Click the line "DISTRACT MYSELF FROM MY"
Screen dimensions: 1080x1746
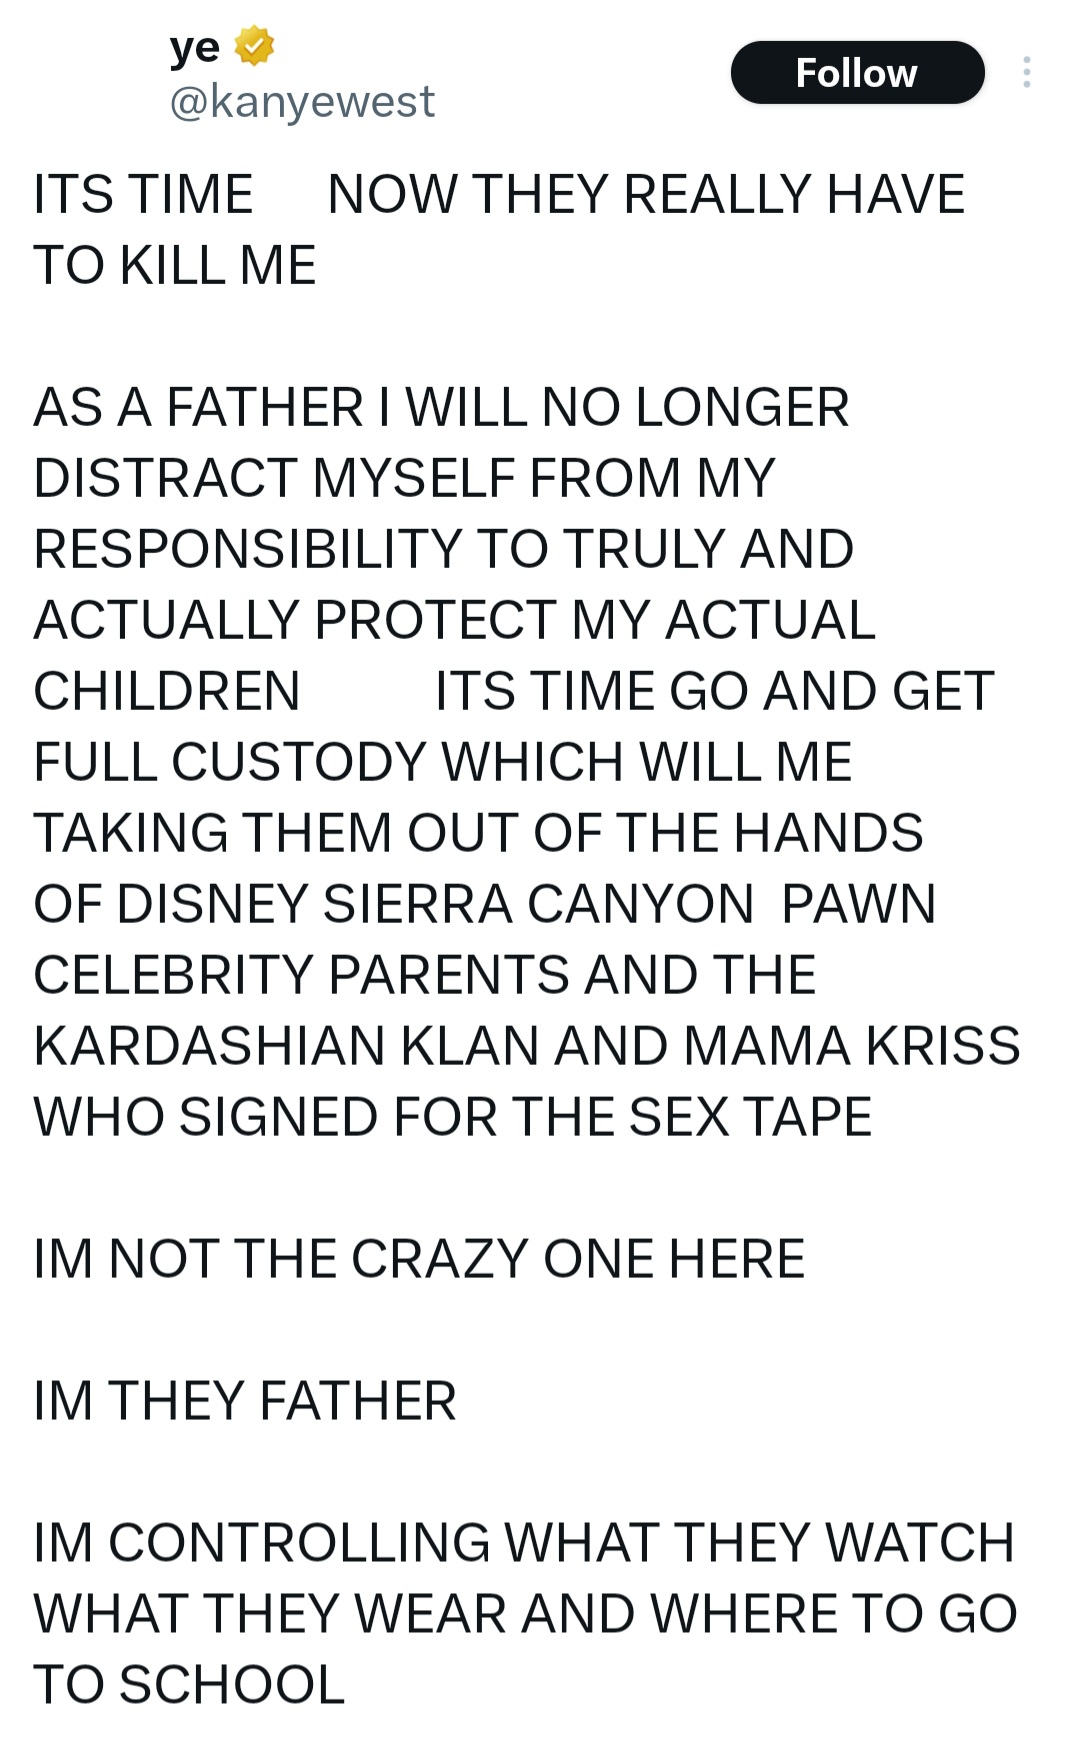coord(404,478)
